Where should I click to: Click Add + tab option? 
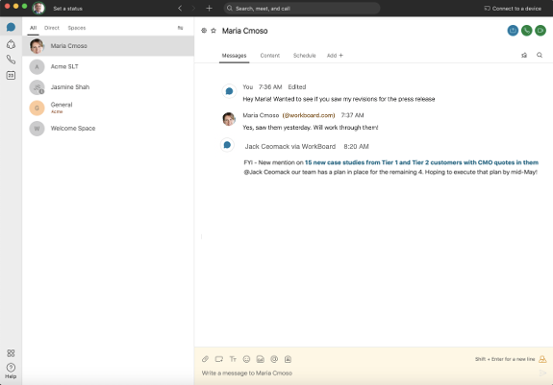coord(335,55)
